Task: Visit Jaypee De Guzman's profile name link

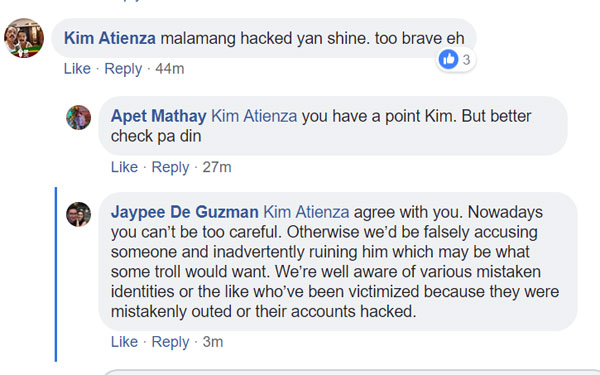Action: click(185, 212)
